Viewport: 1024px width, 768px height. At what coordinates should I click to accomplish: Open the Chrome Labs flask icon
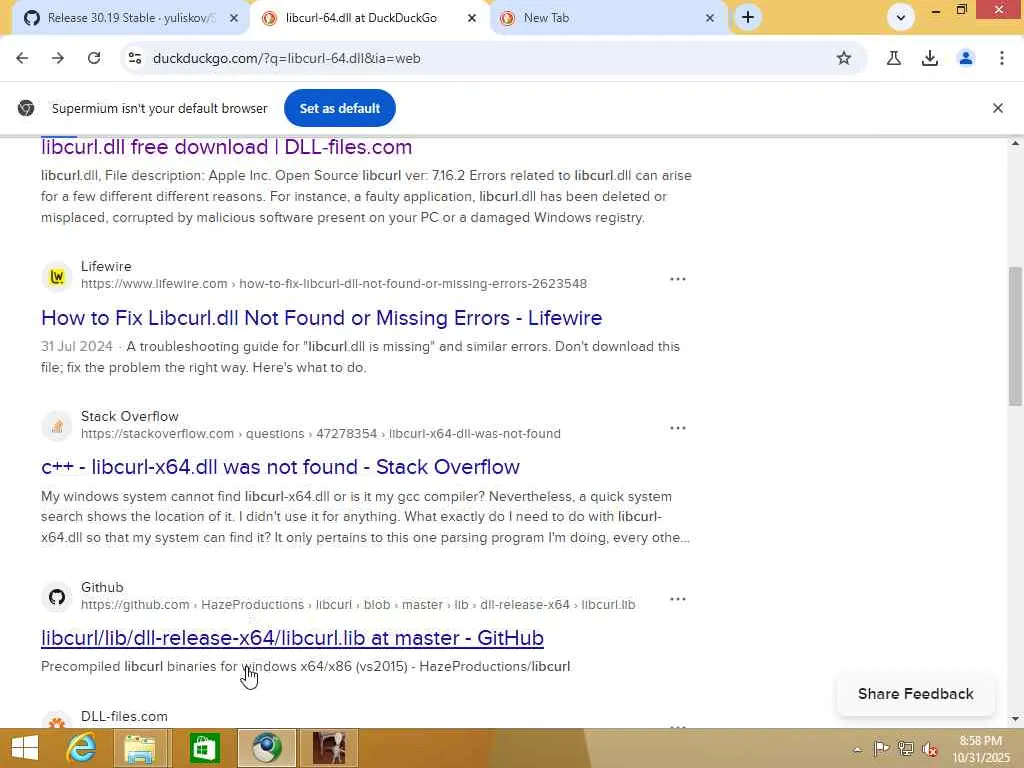click(893, 58)
